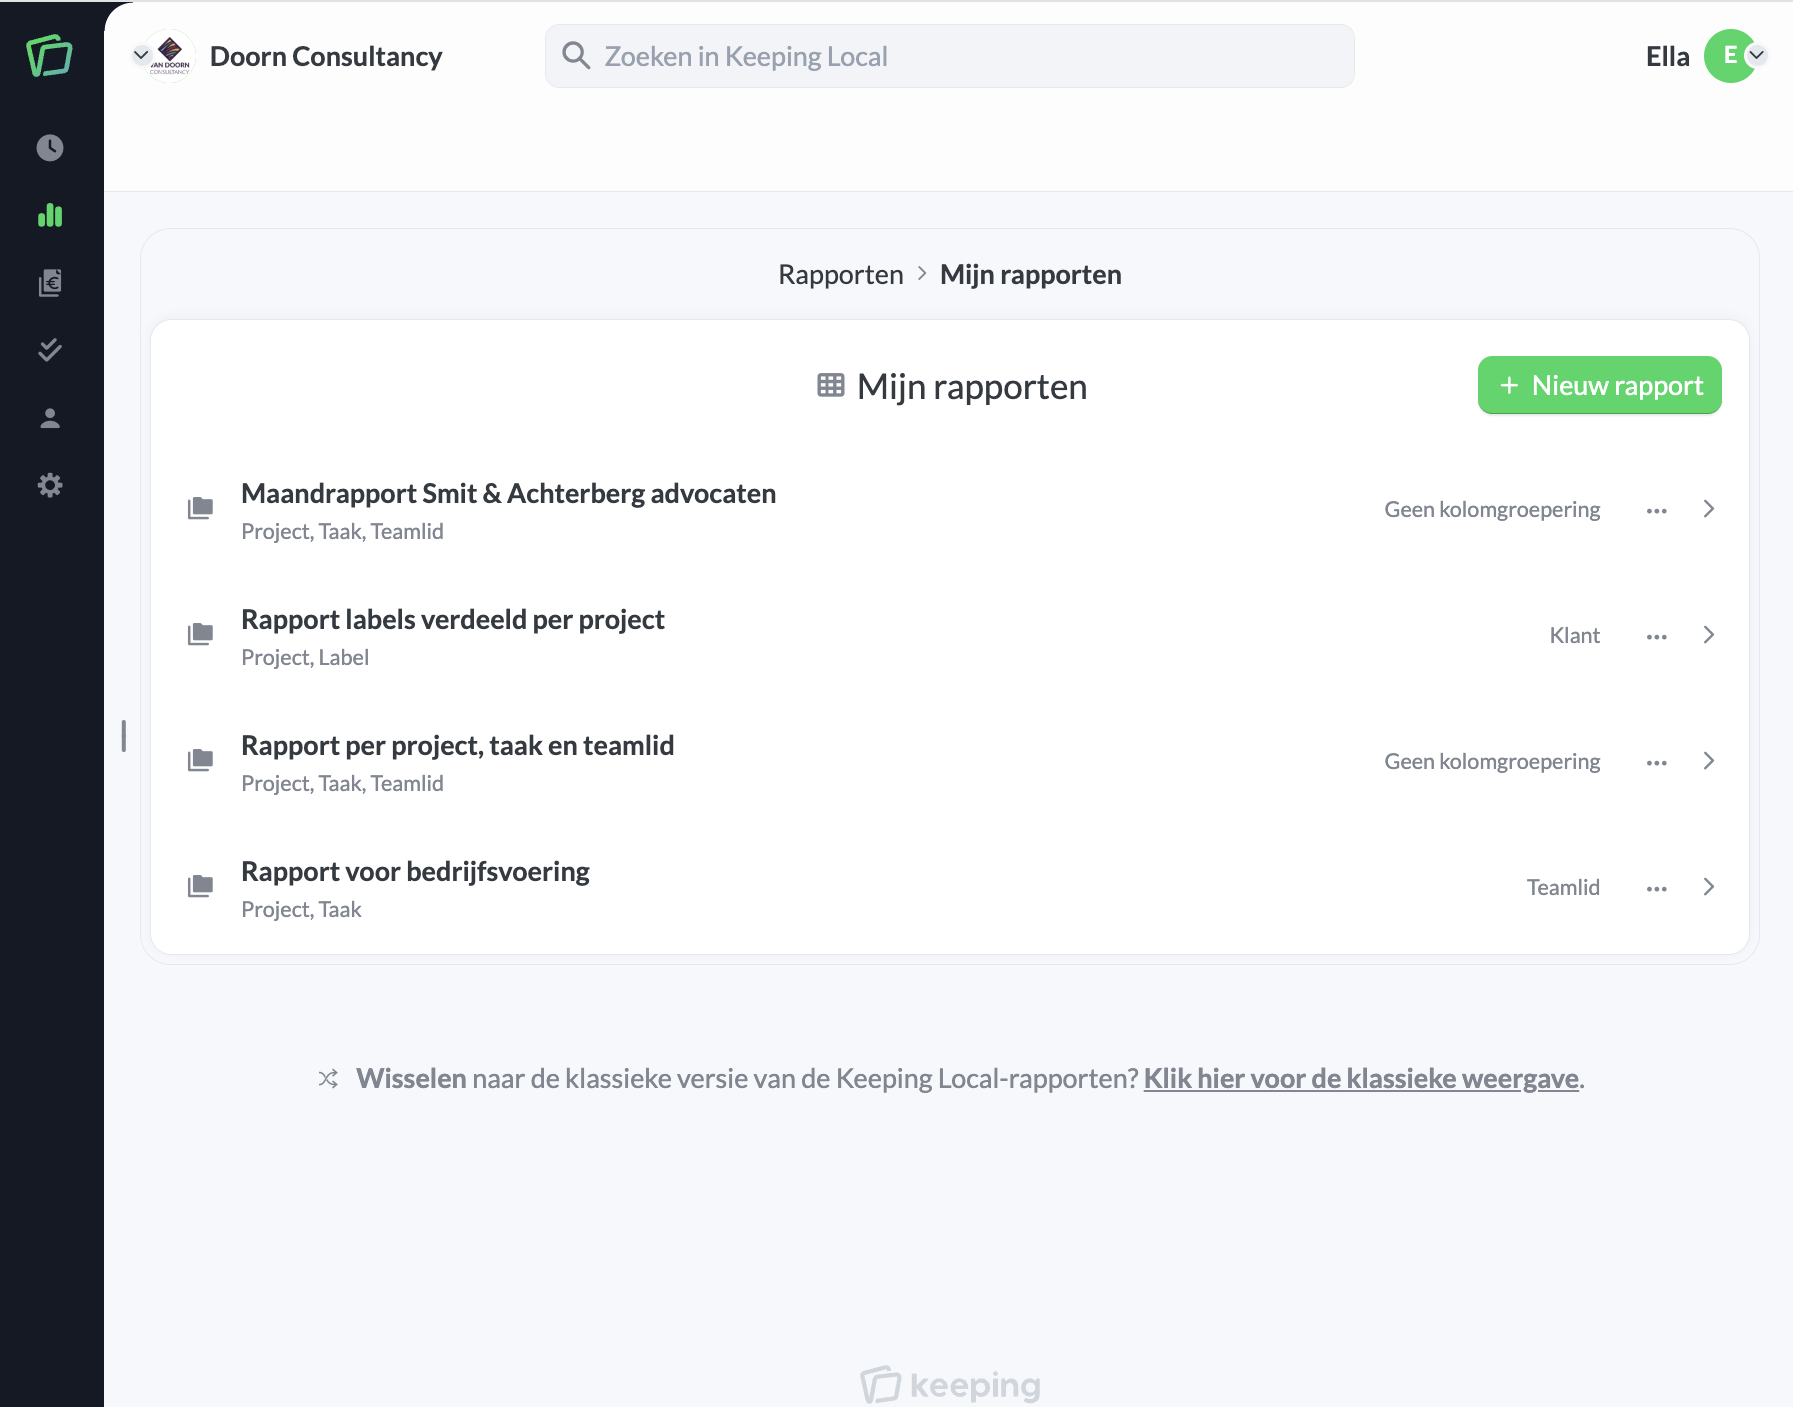Open Rapport voor bedrijfsvoering via its arrow
The width and height of the screenshot is (1793, 1407).
(1709, 887)
